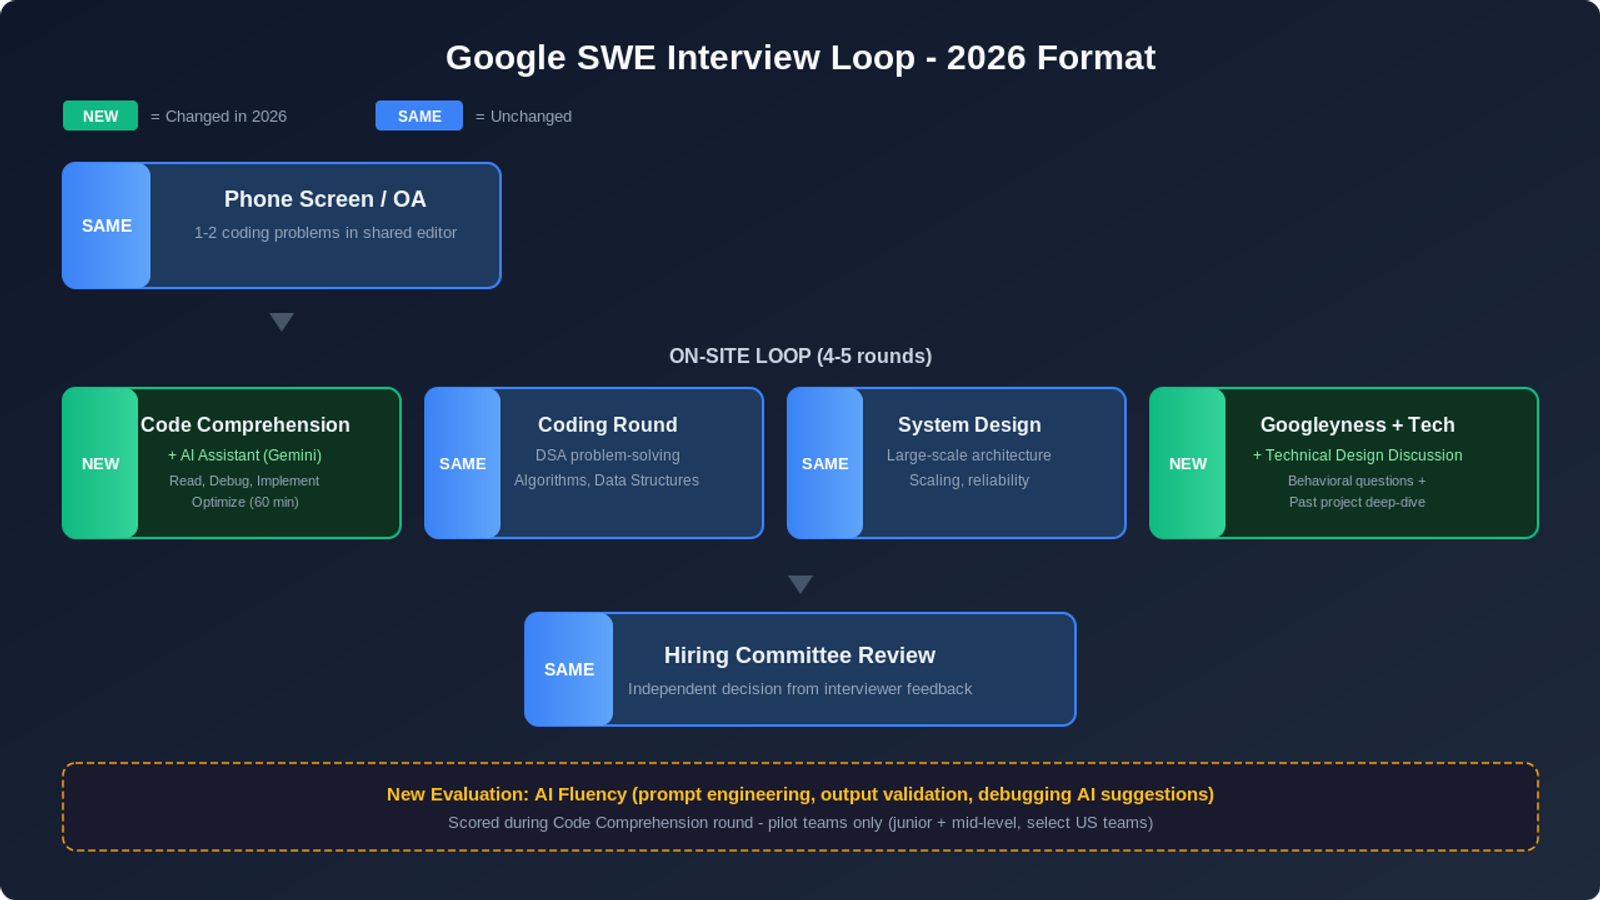Select the 'Phone Screen / OA' heading
The width and height of the screenshot is (1600, 900).
(325, 199)
